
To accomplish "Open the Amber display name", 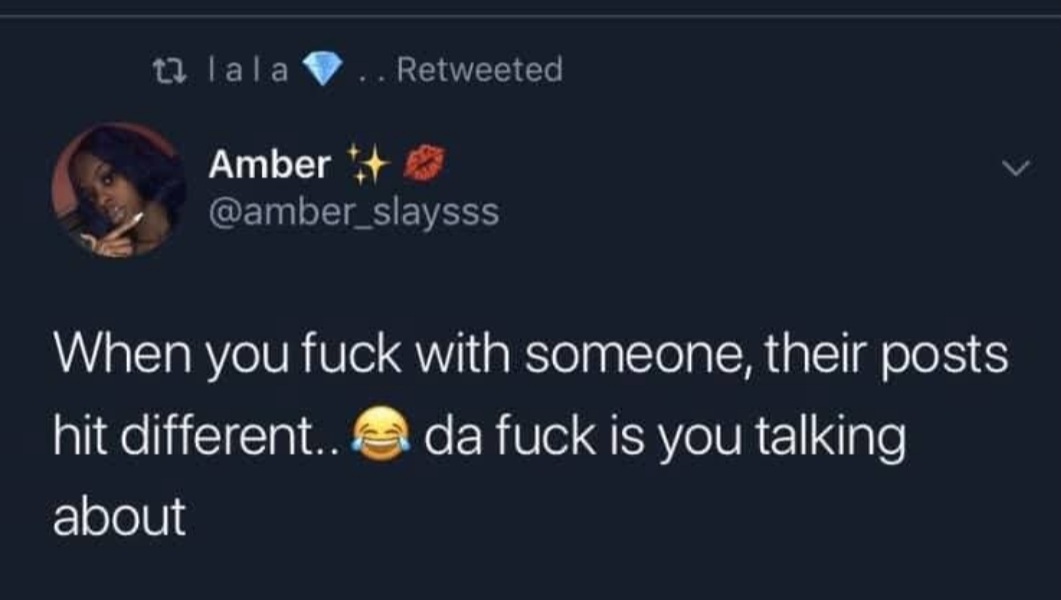I will (x=269, y=164).
